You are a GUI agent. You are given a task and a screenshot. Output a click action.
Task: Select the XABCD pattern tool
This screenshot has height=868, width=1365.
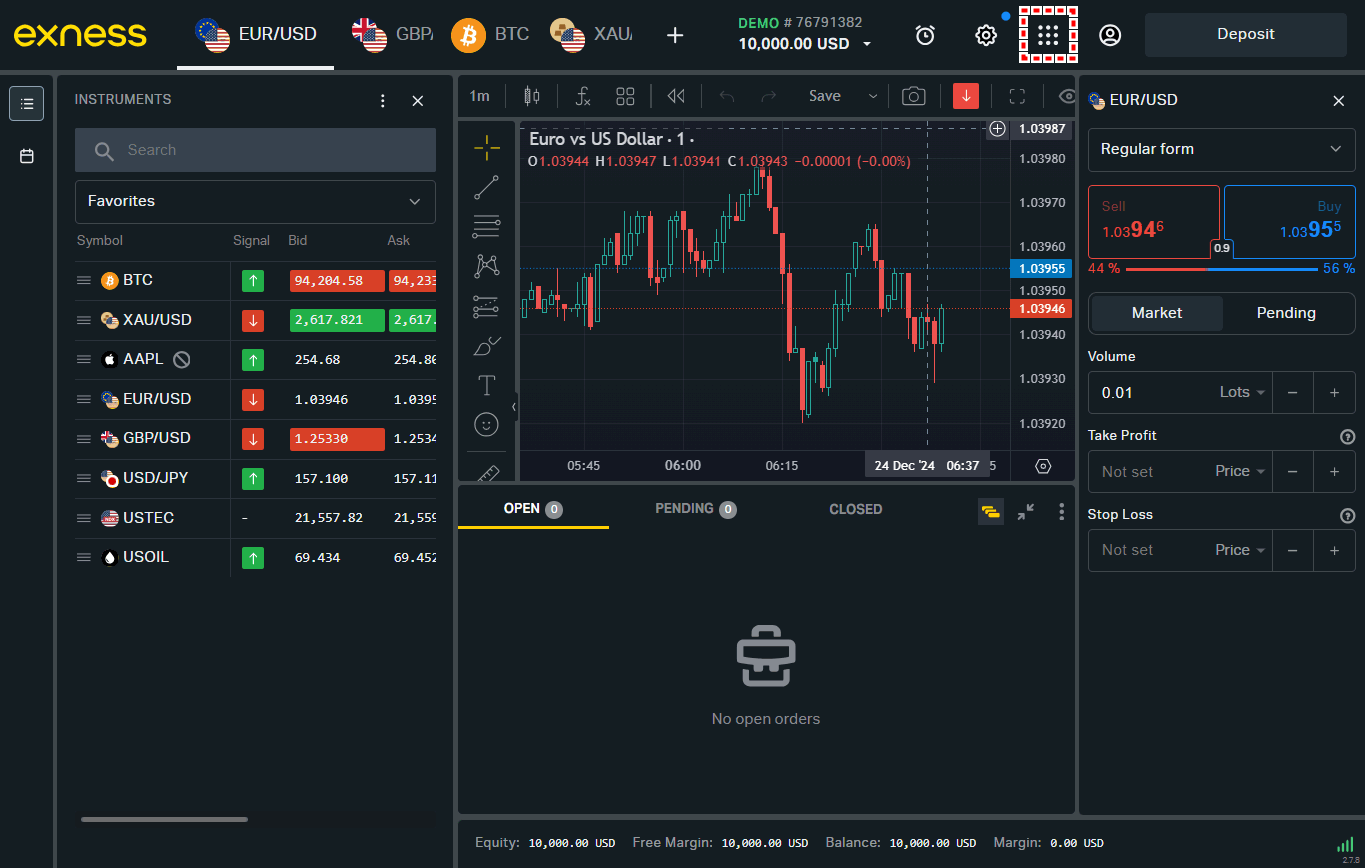[487, 266]
